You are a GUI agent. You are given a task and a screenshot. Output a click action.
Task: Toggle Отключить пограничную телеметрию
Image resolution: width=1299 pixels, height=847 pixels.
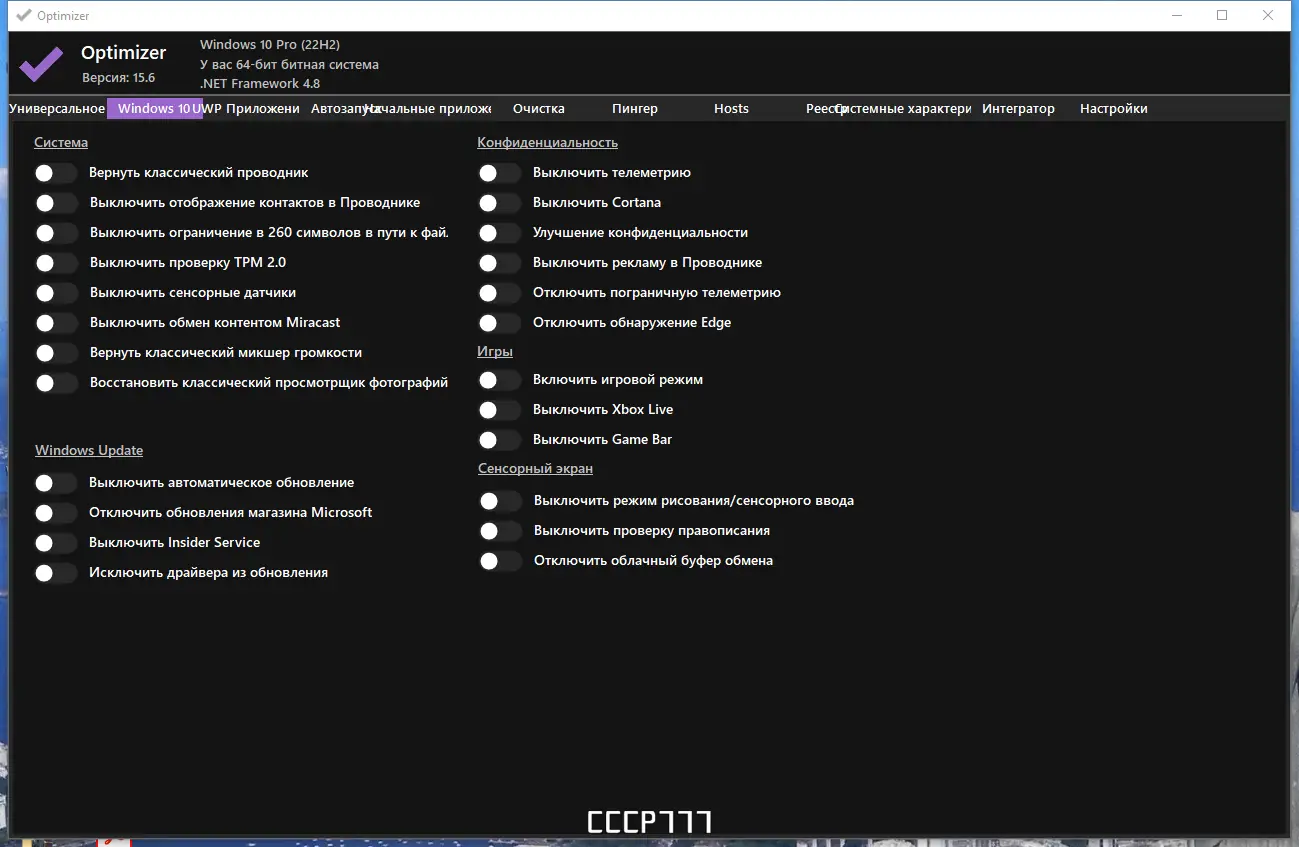point(500,293)
